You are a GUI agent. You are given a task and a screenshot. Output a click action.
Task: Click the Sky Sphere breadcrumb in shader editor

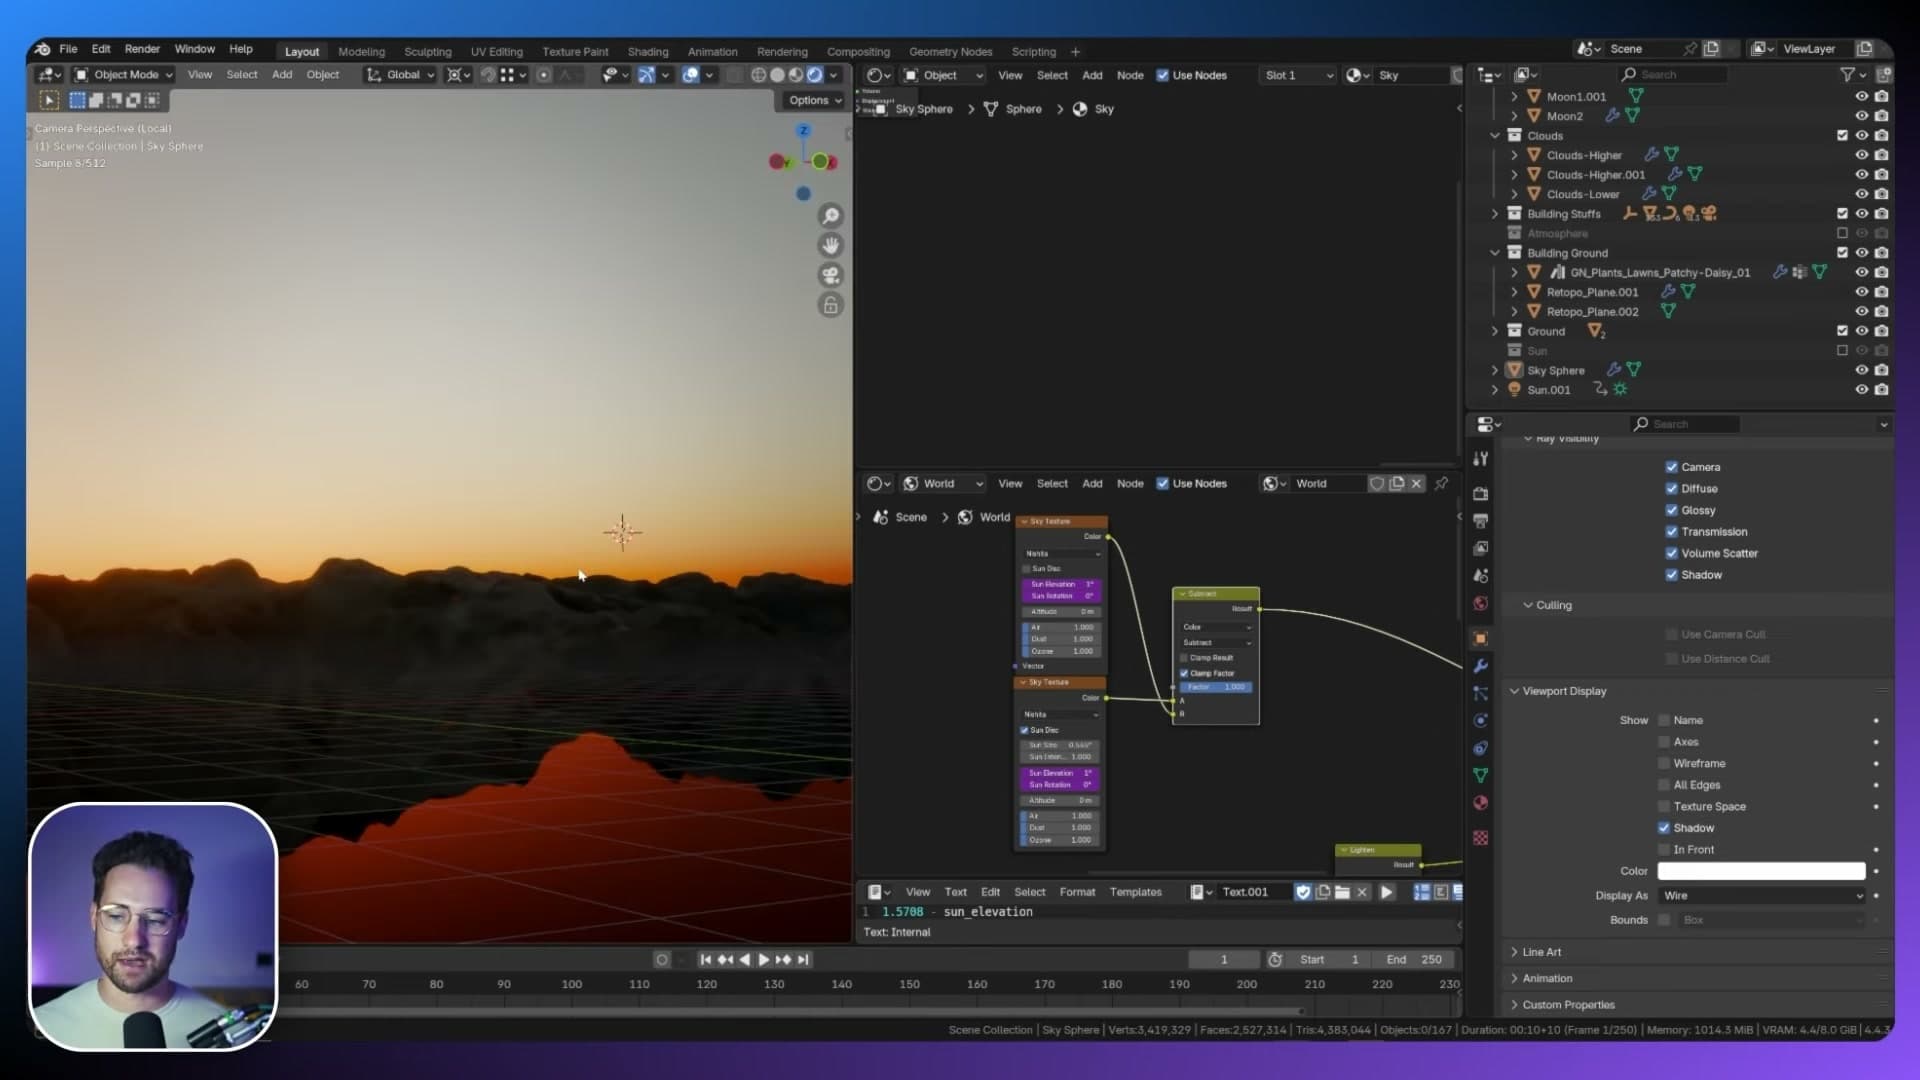(924, 109)
